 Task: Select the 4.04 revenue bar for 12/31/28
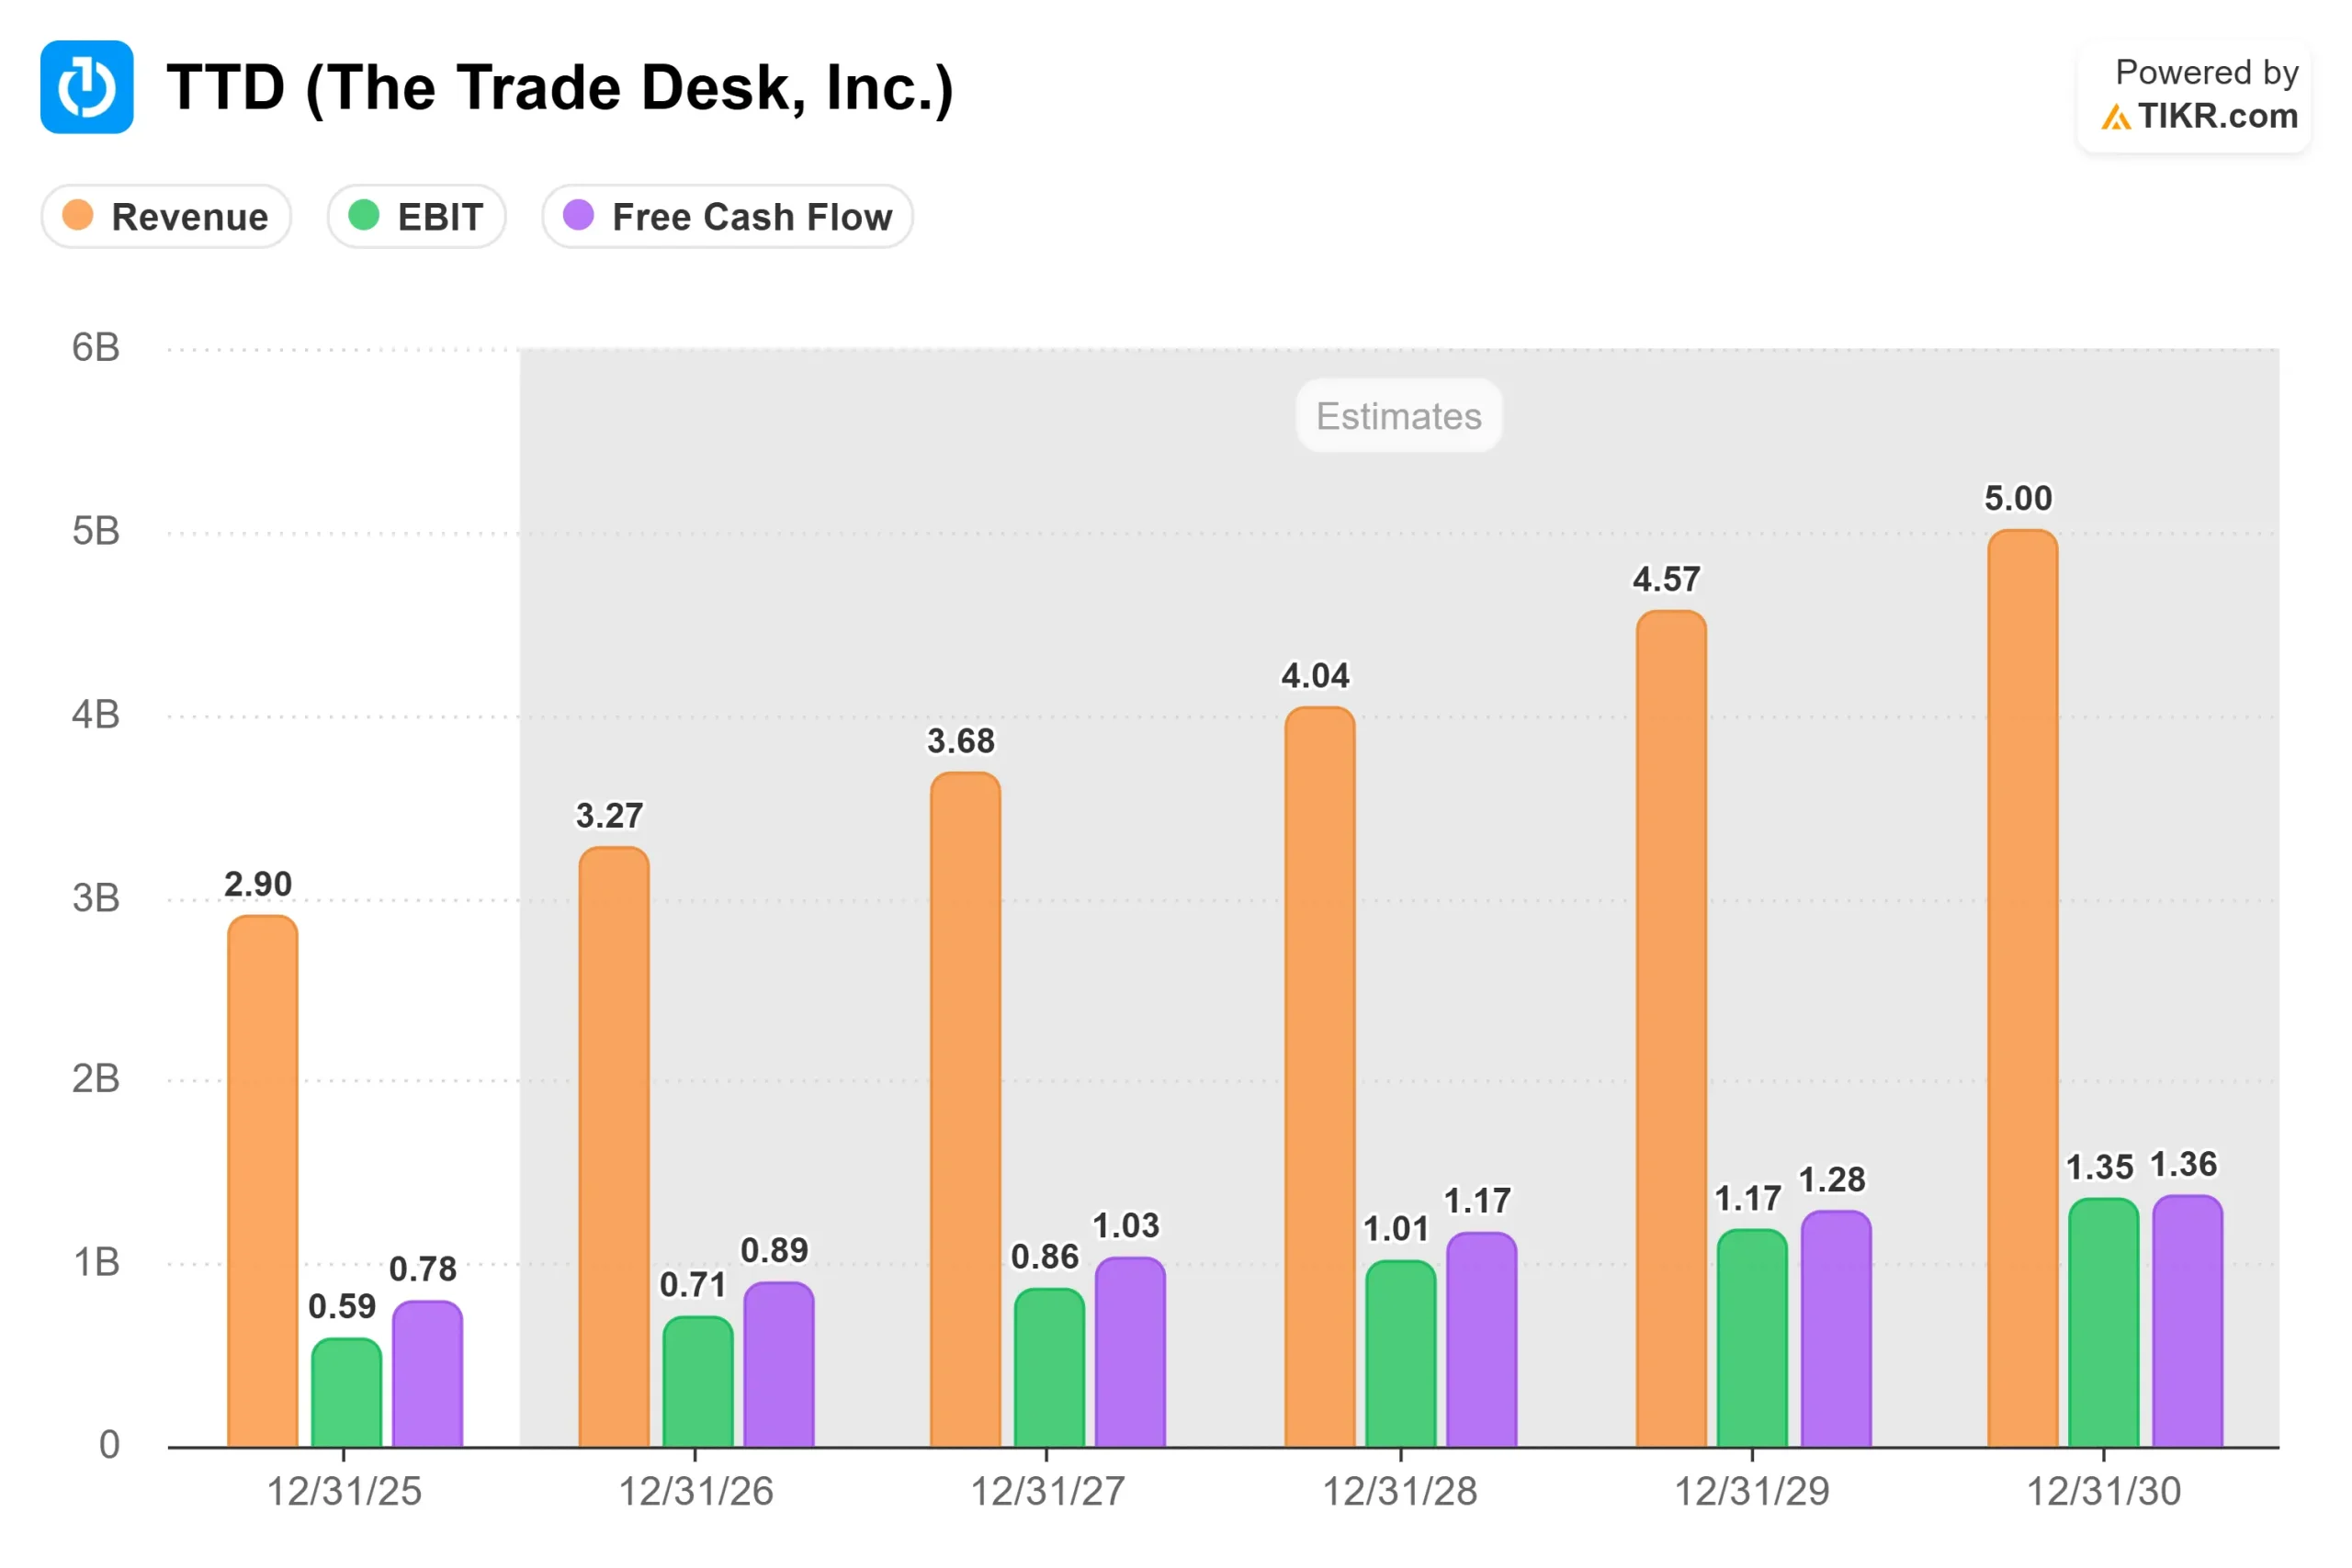tap(1320, 1077)
